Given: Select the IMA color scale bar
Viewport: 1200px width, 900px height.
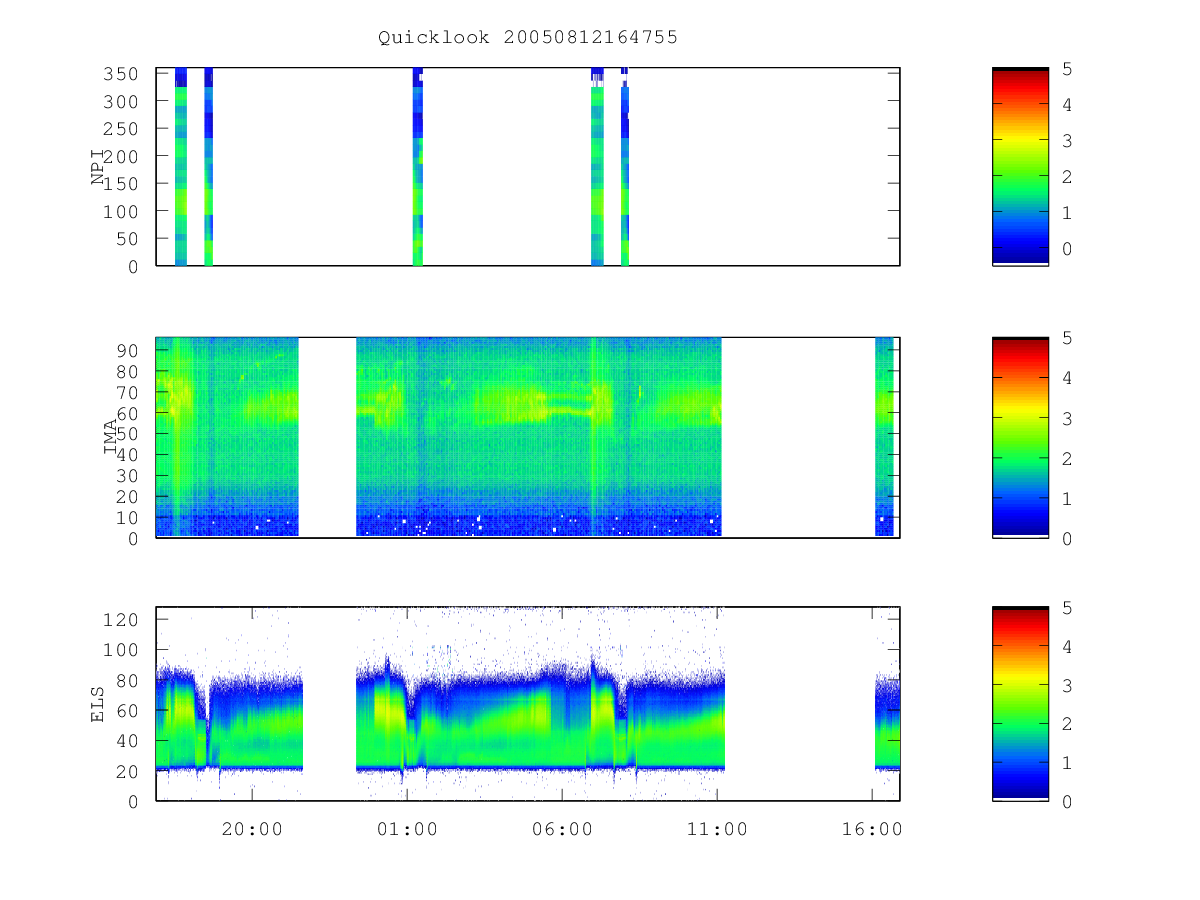Looking at the screenshot, I should (1020, 437).
